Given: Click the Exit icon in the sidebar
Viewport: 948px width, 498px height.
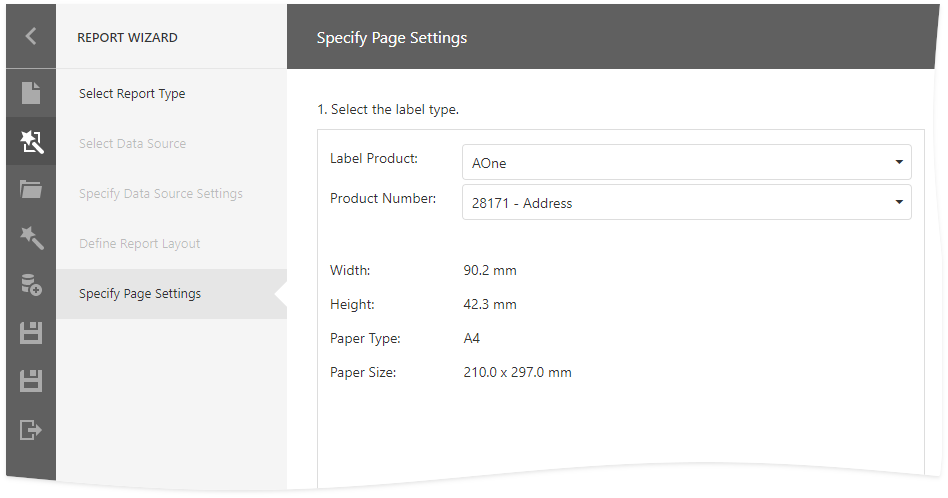Looking at the screenshot, I should [31, 430].
